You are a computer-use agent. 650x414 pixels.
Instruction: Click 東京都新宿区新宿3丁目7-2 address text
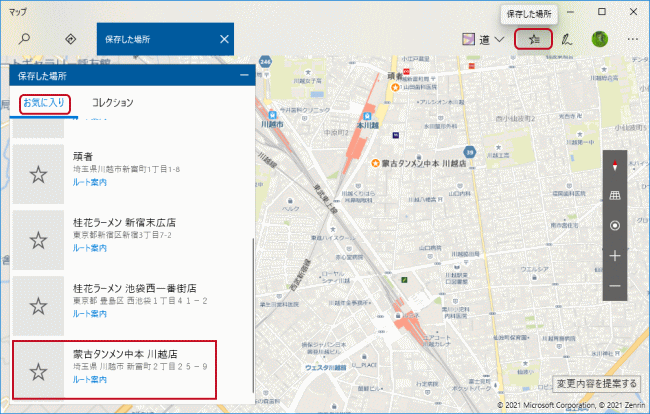coord(122,235)
